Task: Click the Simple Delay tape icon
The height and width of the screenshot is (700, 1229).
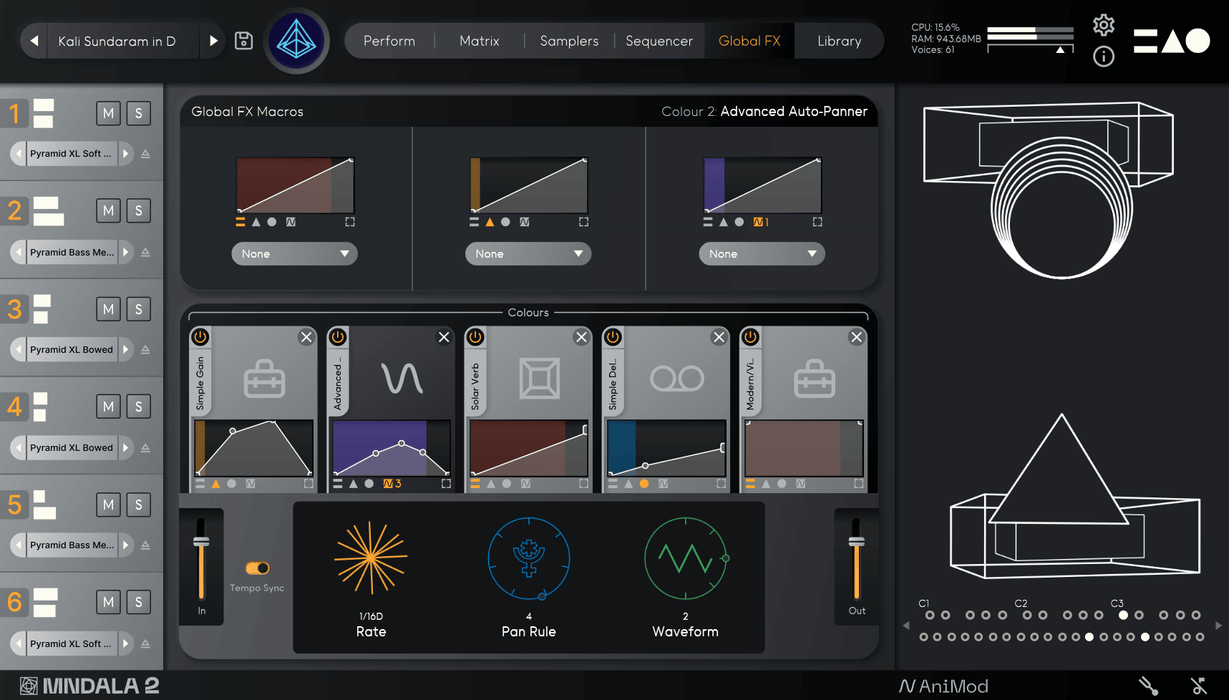Action: pyautogui.click(x=677, y=379)
